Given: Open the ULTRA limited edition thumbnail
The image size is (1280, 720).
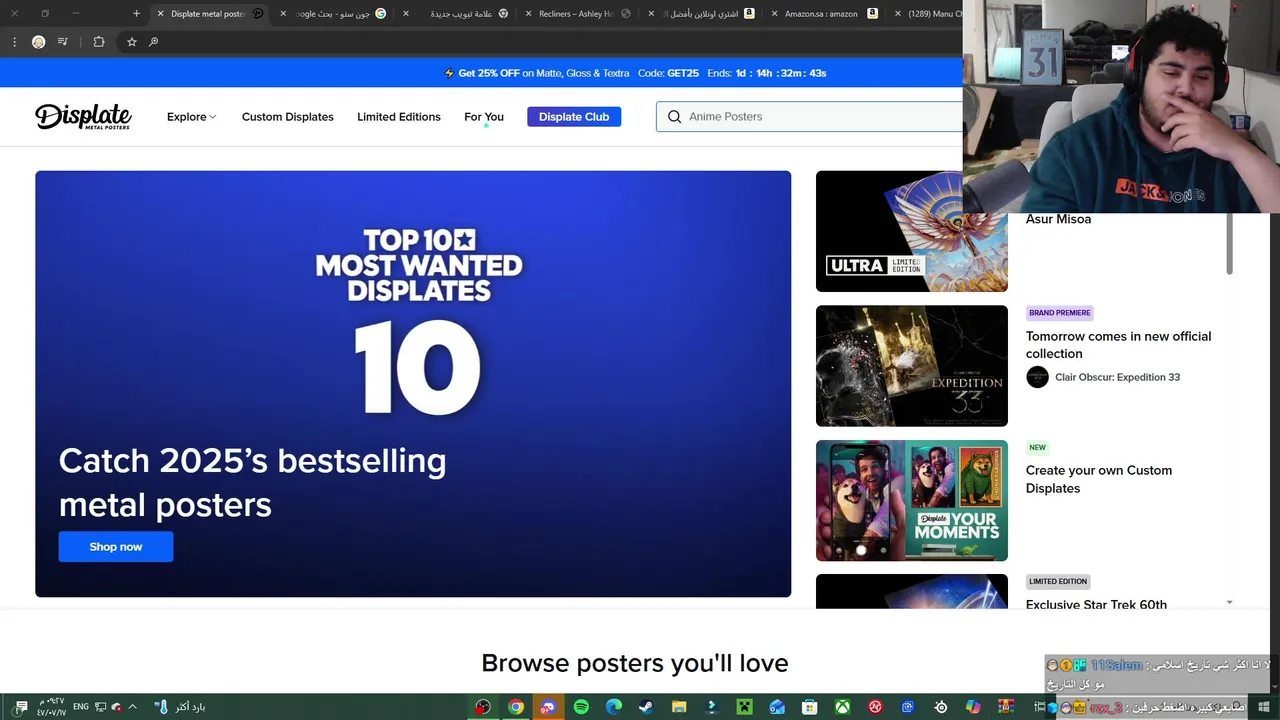Looking at the screenshot, I should pyautogui.click(x=912, y=231).
